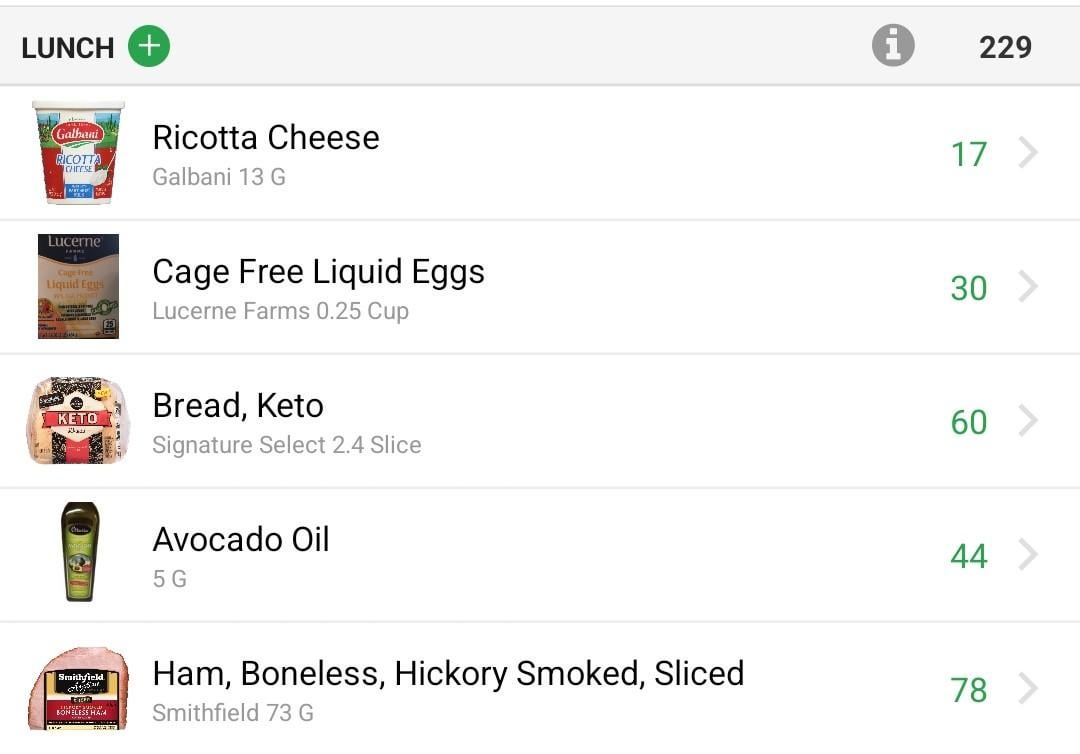The height and width of the screenshot is (754, 1080).
Task: Select the Bread, Keto item title
Action: (x=238, y=406)
